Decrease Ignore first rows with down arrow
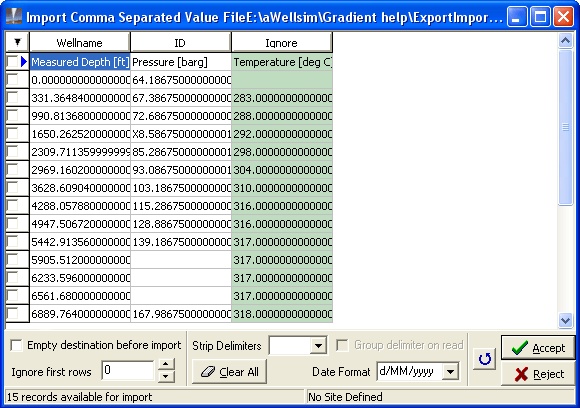This screenshot has height=408, width=580. tap(166, 377)
